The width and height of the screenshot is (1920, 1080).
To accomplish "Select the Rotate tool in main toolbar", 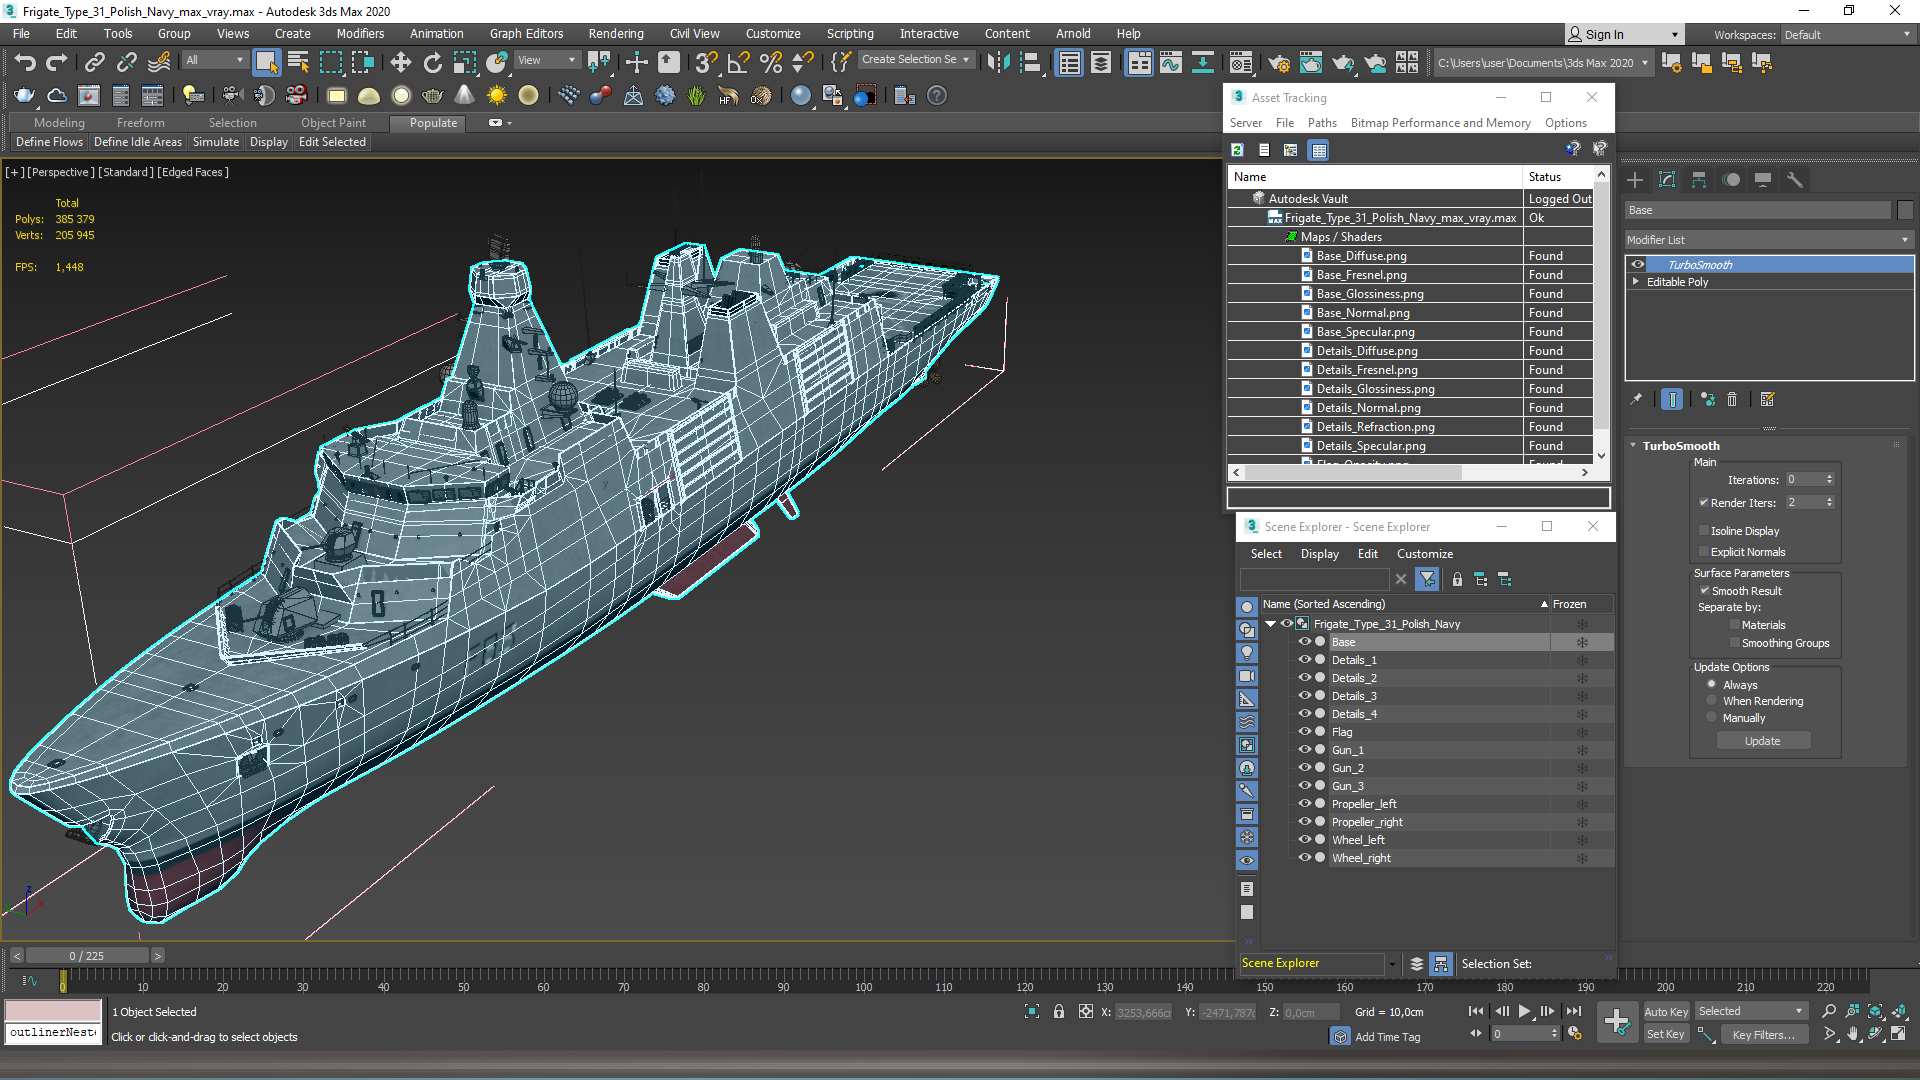I will point(433,62).
